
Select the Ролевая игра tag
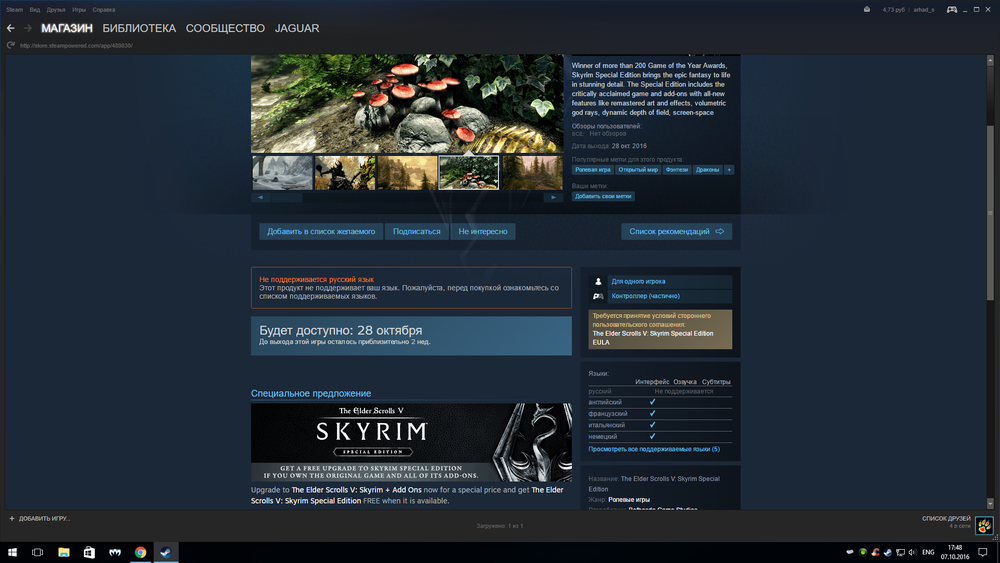tap(592, 170)
